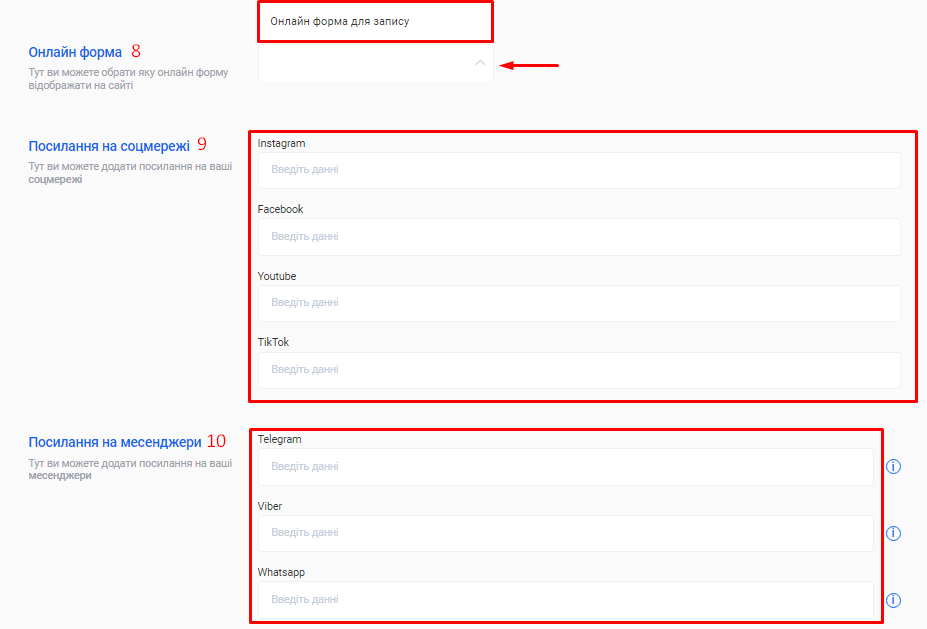Viewport: 927px width, 629px height.
Task: Click the Youtube field label text
Action: [277, 276]
